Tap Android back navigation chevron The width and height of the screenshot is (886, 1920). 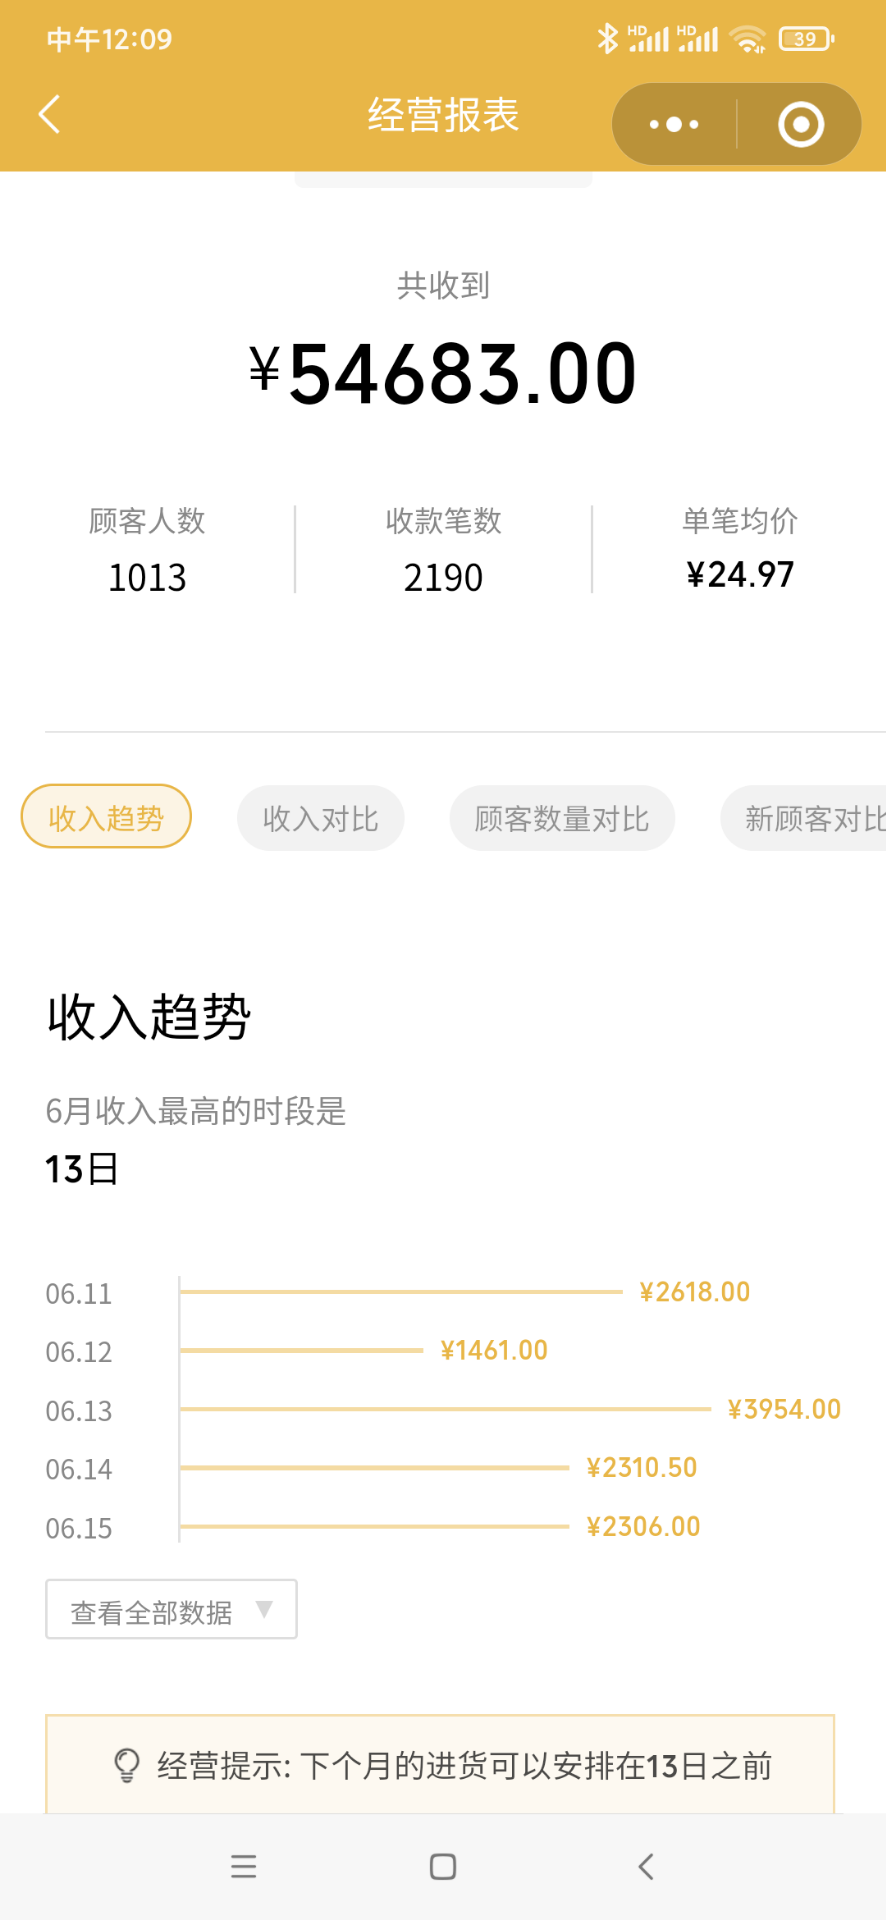[646, 1866]
